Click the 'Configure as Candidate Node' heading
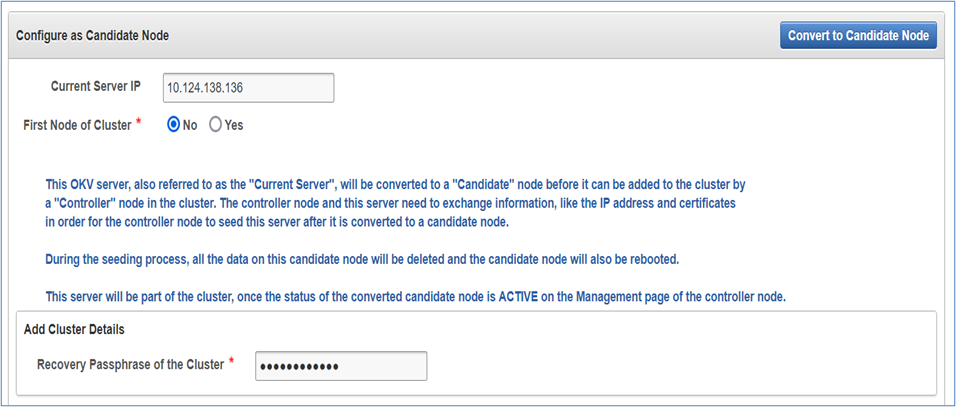This screenshot has width=956, height=407. pyautogui.click(x=93, y=36)
